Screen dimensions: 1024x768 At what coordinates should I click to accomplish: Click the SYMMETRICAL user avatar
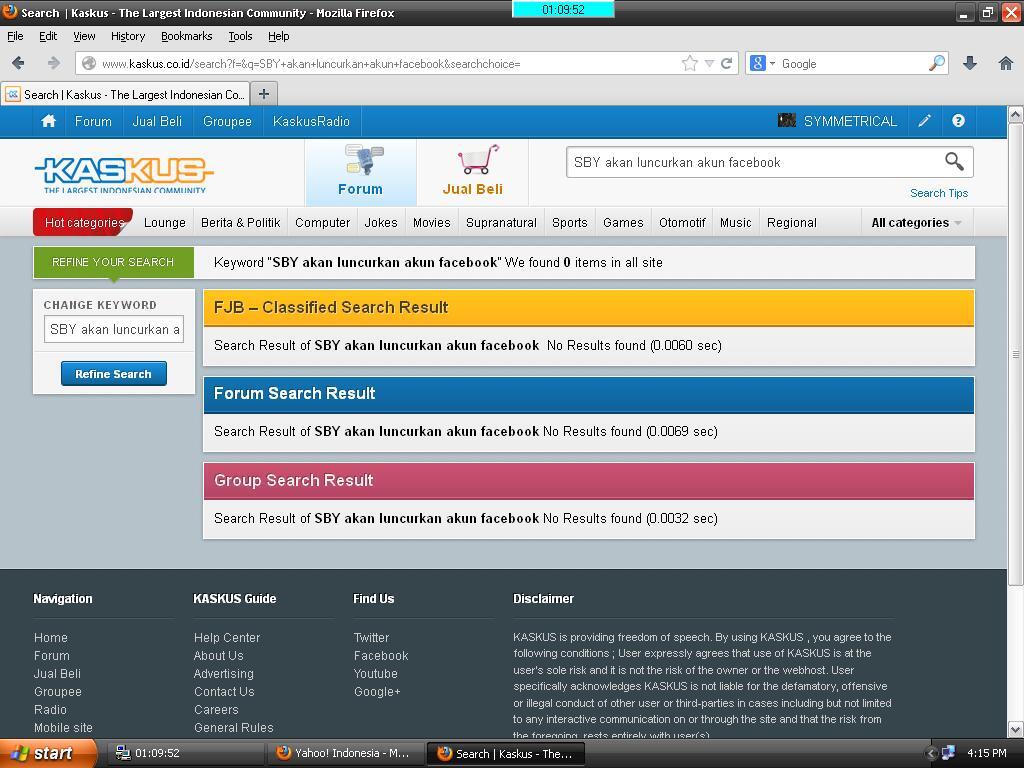tap(786, 120)
